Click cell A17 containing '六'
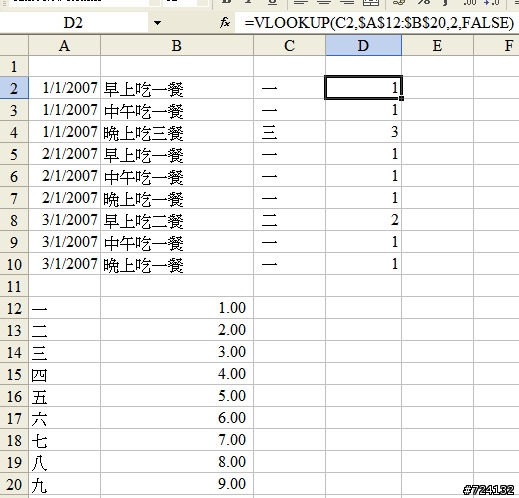The image size is (519, 498). pos(64,418)
